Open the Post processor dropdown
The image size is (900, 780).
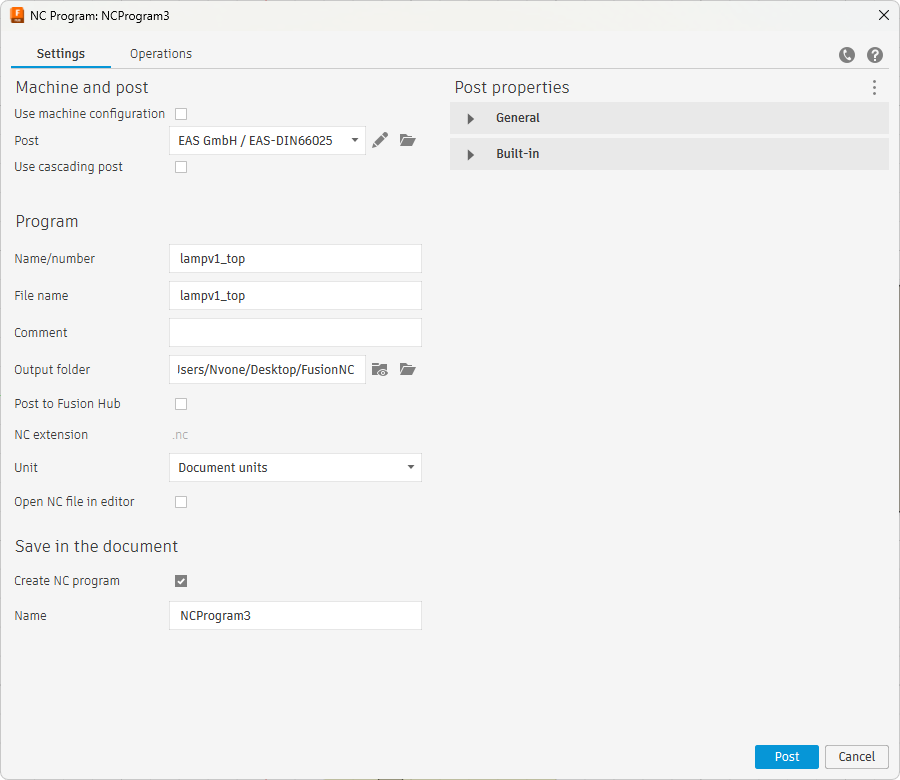(267, 141)
